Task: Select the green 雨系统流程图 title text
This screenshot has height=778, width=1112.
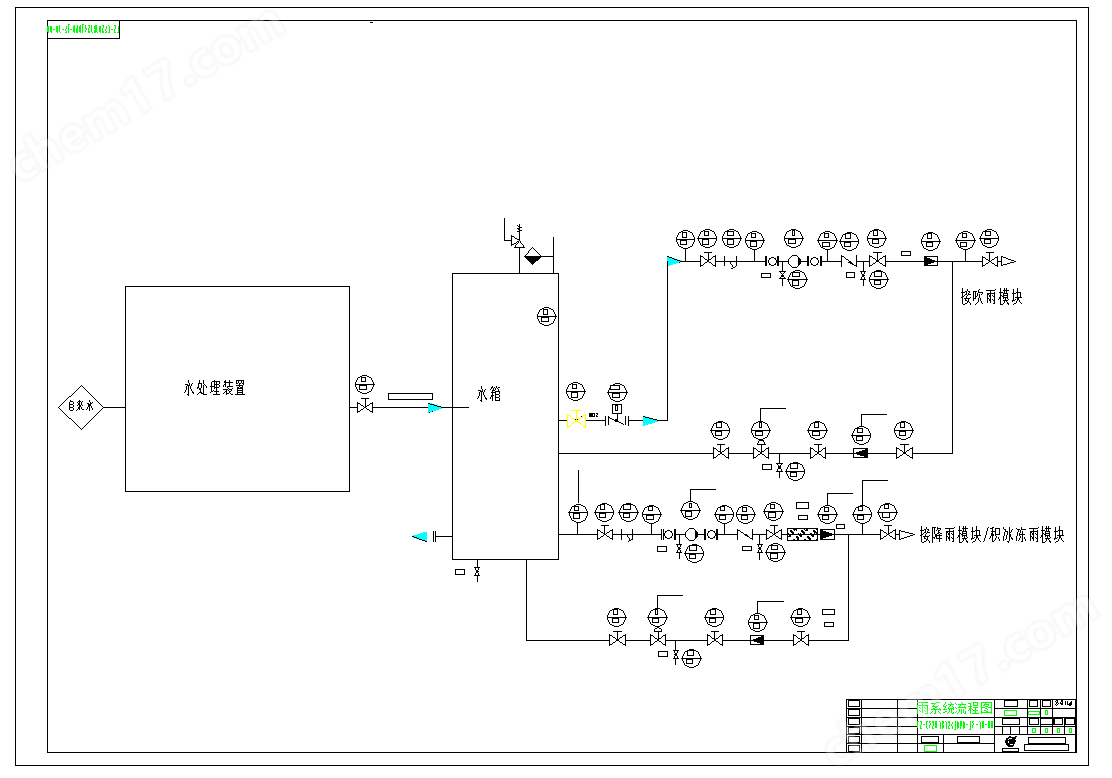Action: pyautogui.click(x=955, y=708)
